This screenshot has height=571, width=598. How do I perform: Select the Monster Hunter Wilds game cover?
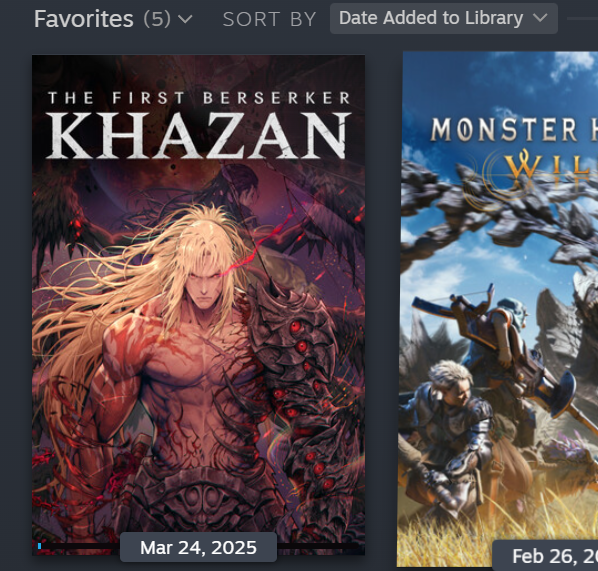pyautogui.click(x=500, y=309)
